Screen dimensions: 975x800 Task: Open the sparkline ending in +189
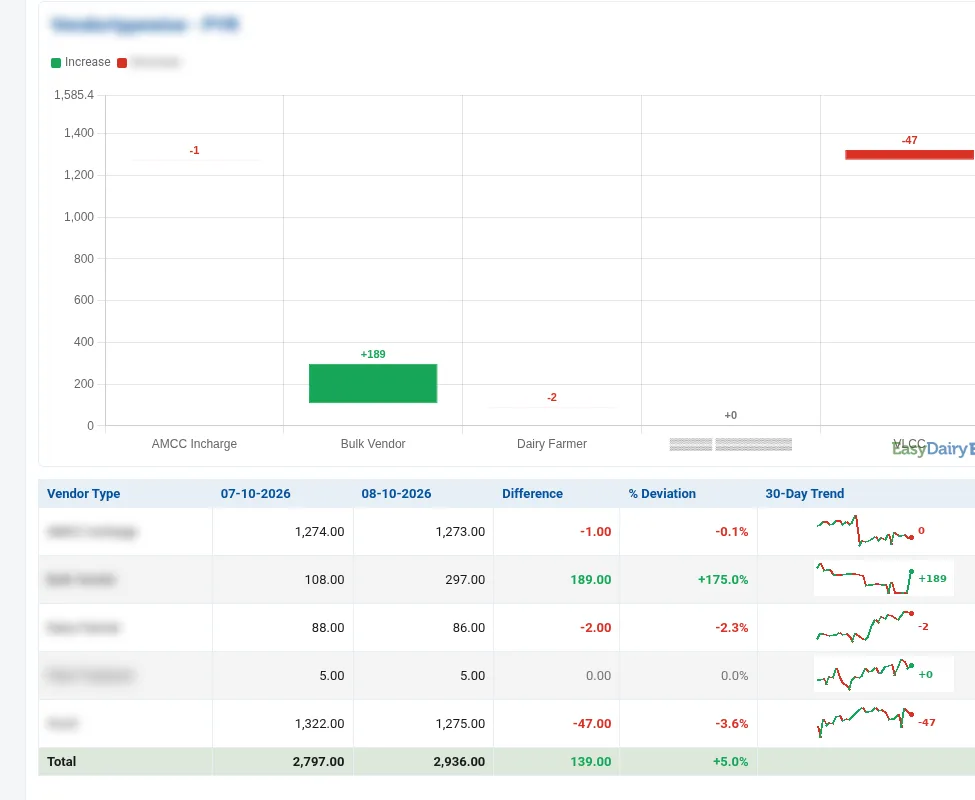884,579
